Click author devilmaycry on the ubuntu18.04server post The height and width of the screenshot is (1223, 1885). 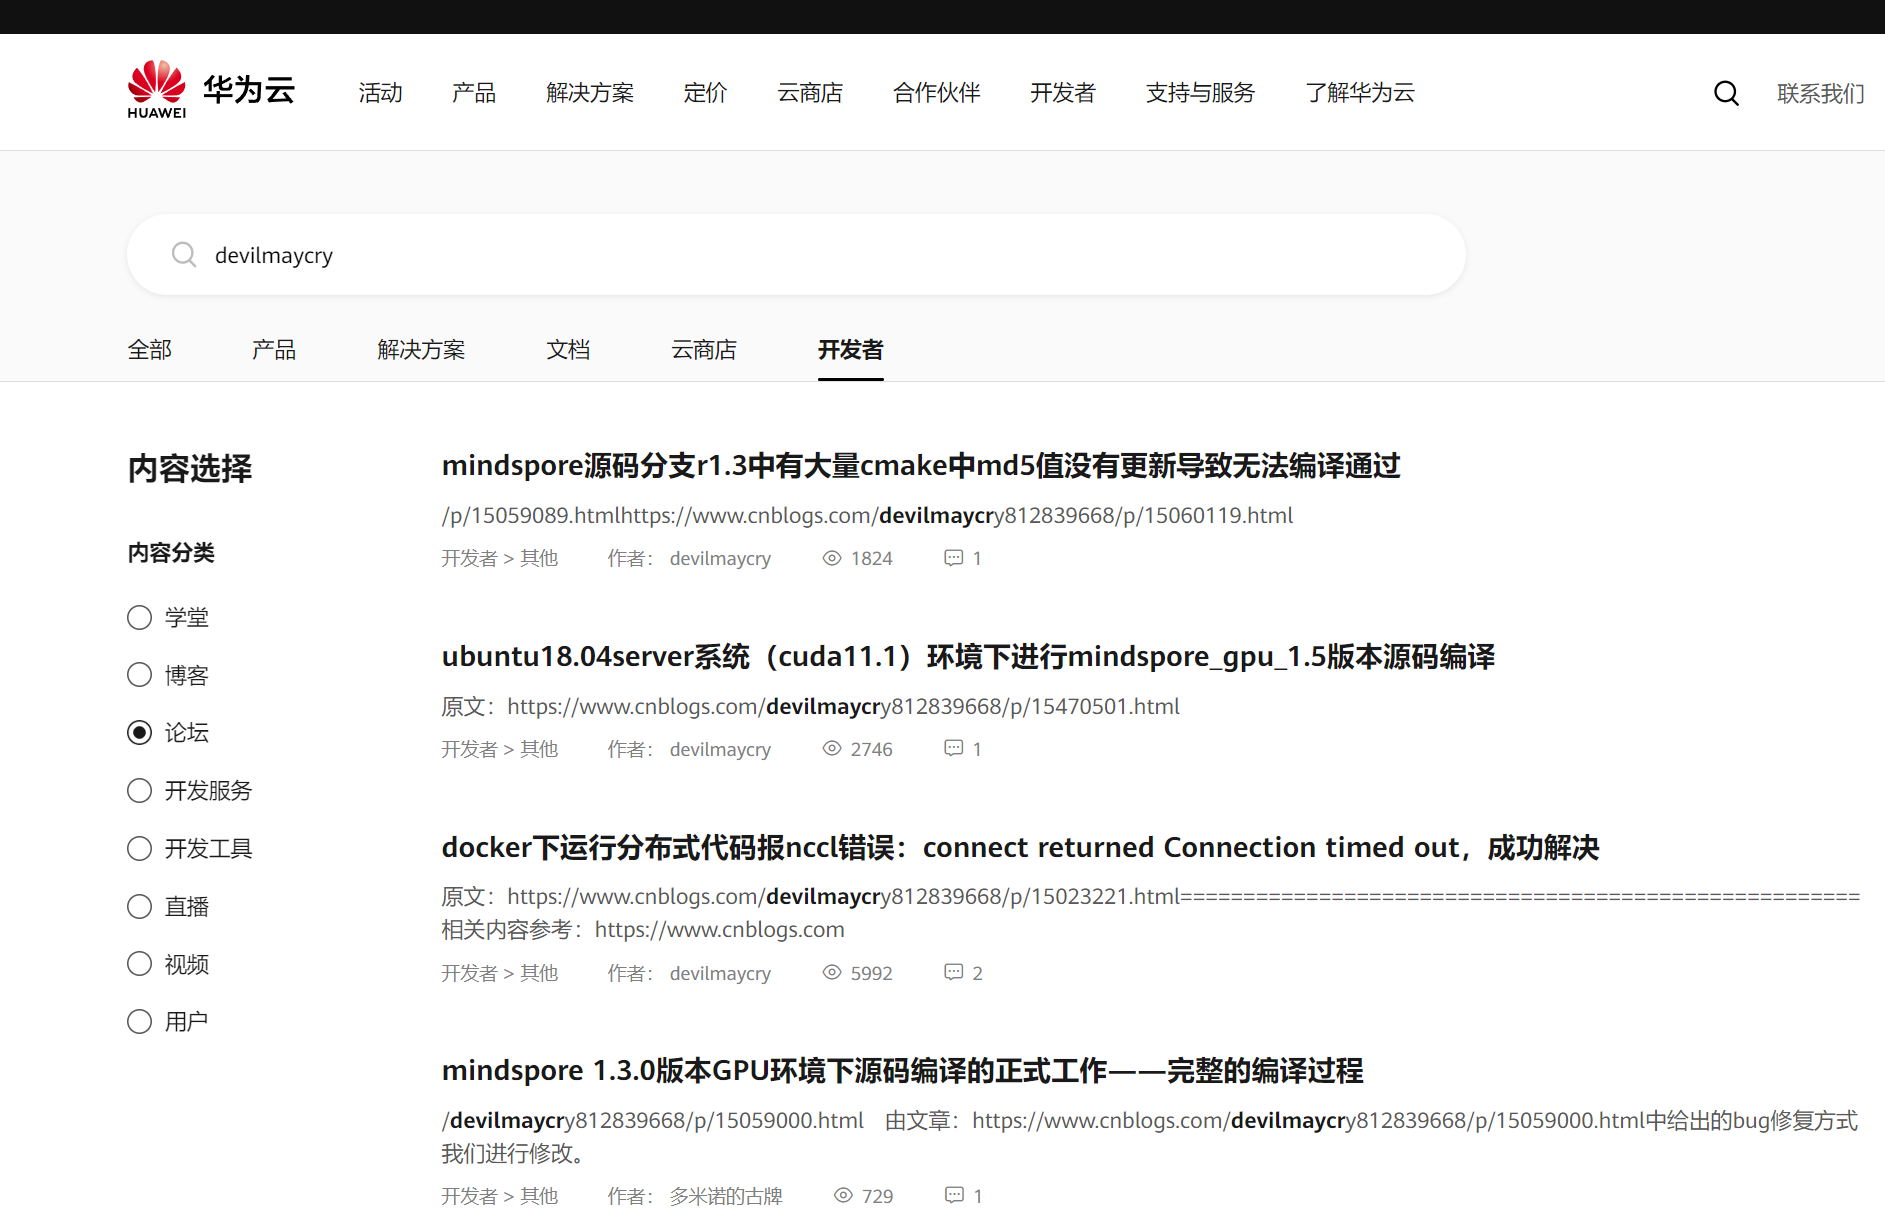pos(720,749)
